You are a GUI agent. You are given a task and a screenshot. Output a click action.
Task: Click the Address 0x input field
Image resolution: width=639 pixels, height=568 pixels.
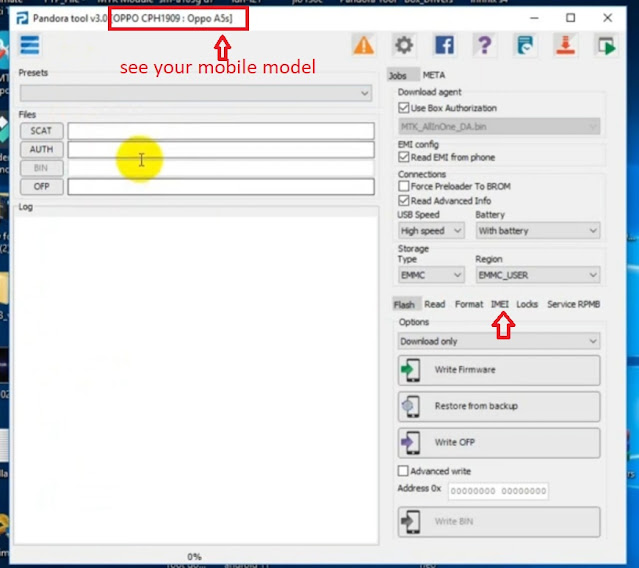(498, 491)
